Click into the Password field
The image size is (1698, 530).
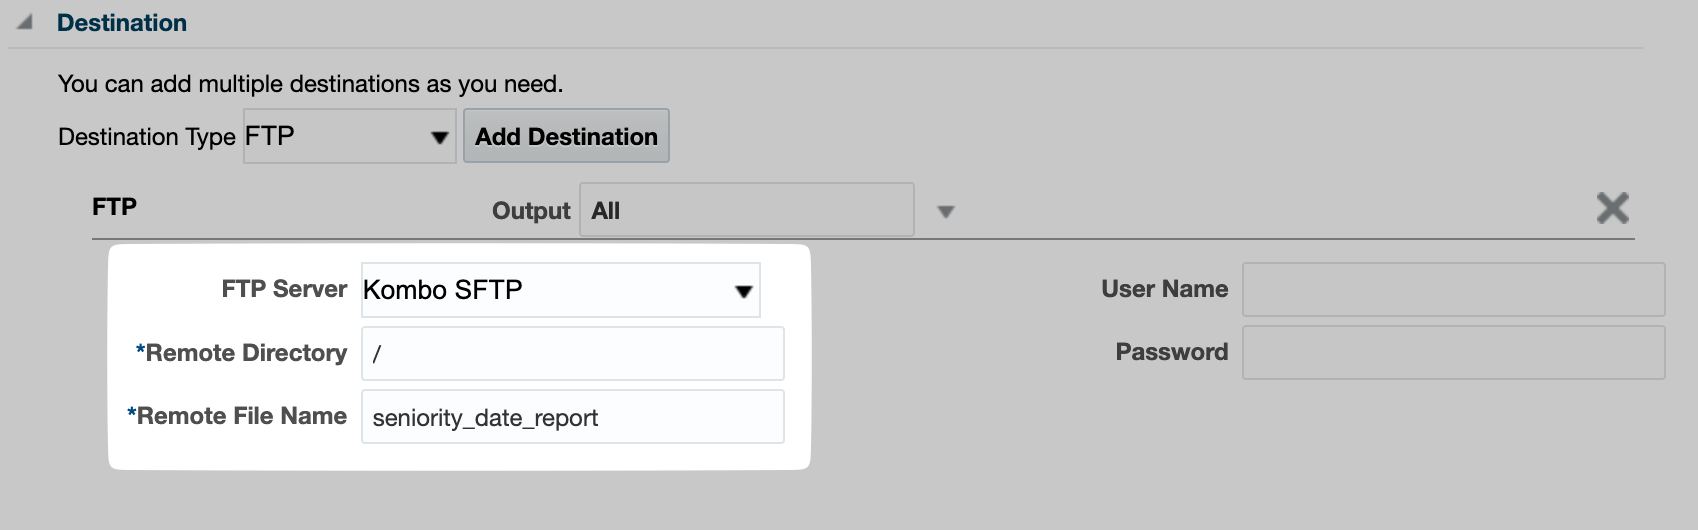[1453, 352]
